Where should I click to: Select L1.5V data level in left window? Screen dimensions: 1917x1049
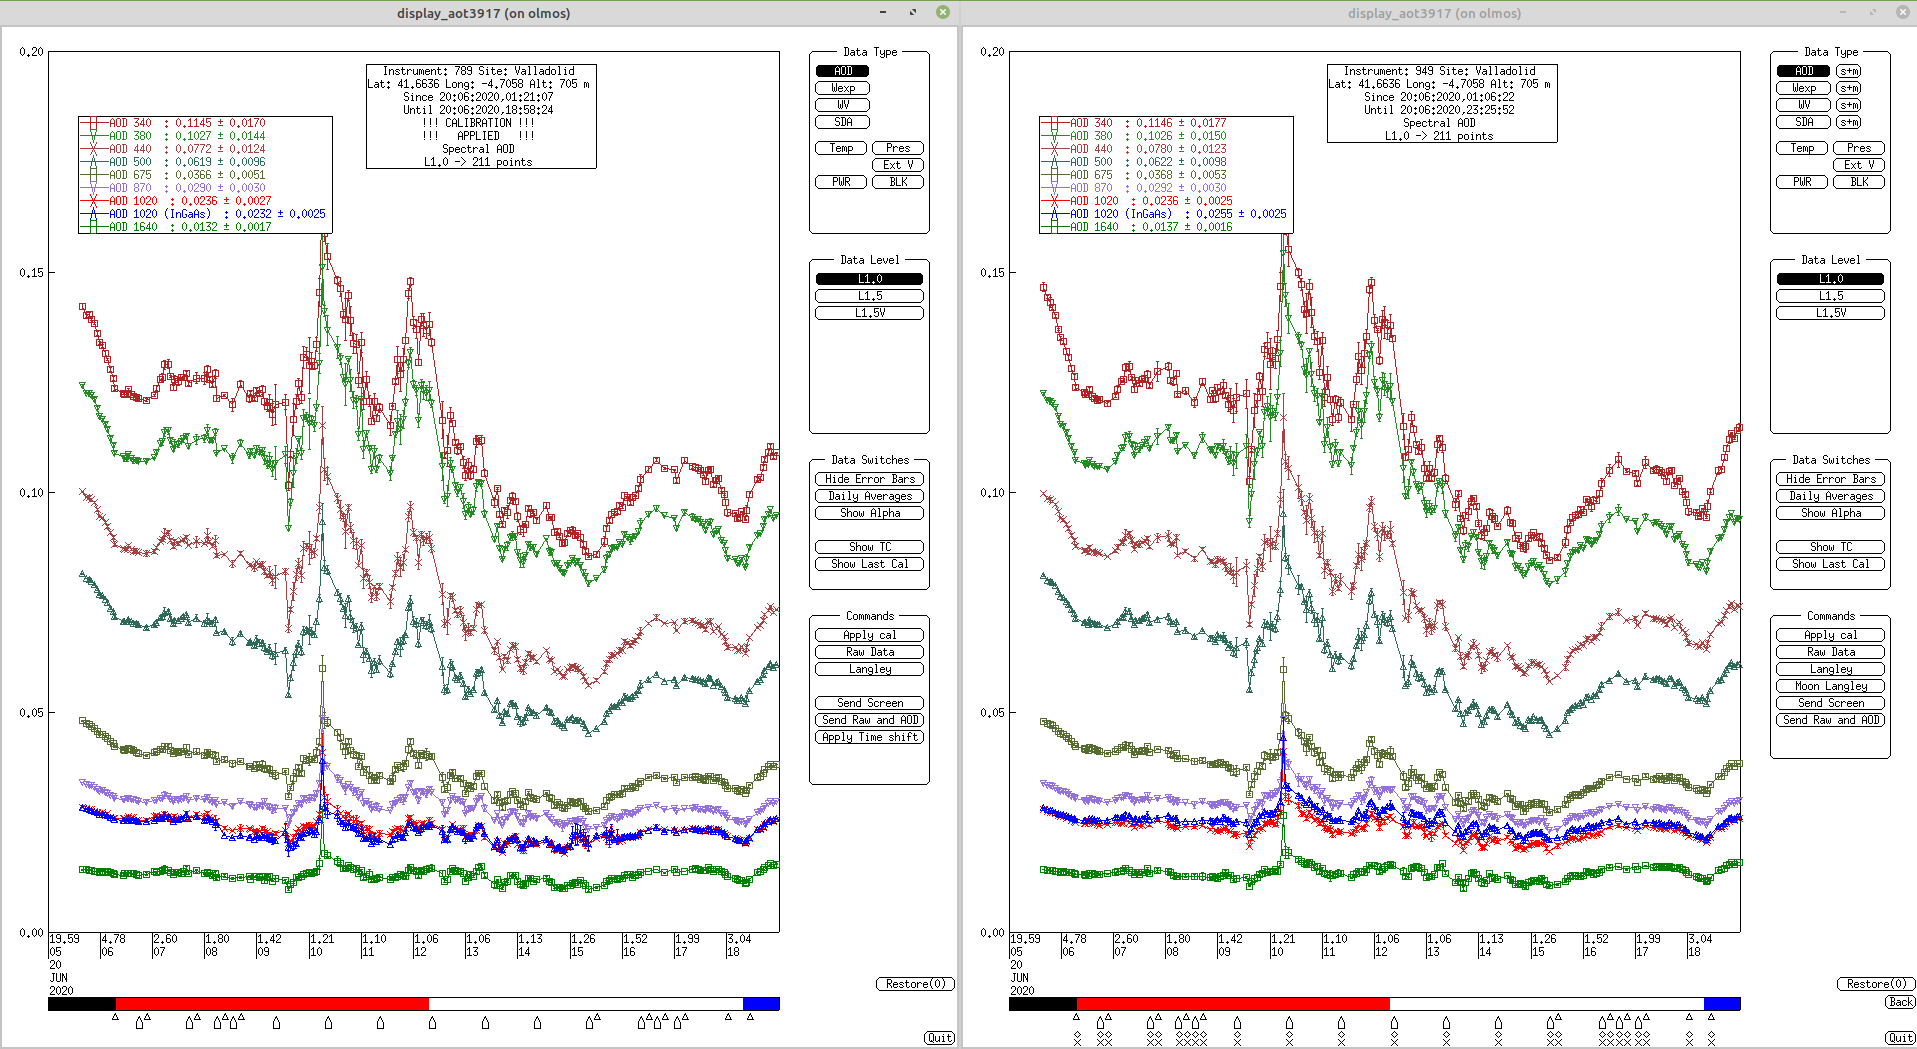[869, 313]
